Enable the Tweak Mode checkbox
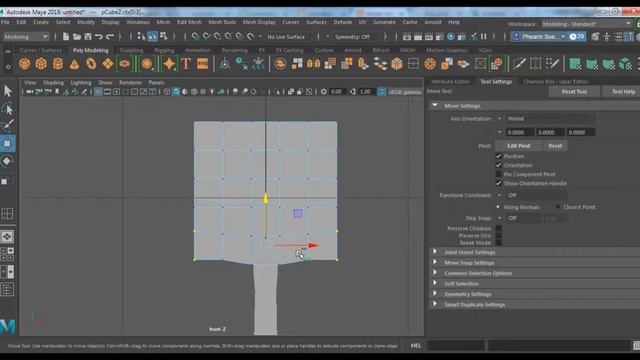The height and width of the screenshot is (360, 640). click(498, 242)
